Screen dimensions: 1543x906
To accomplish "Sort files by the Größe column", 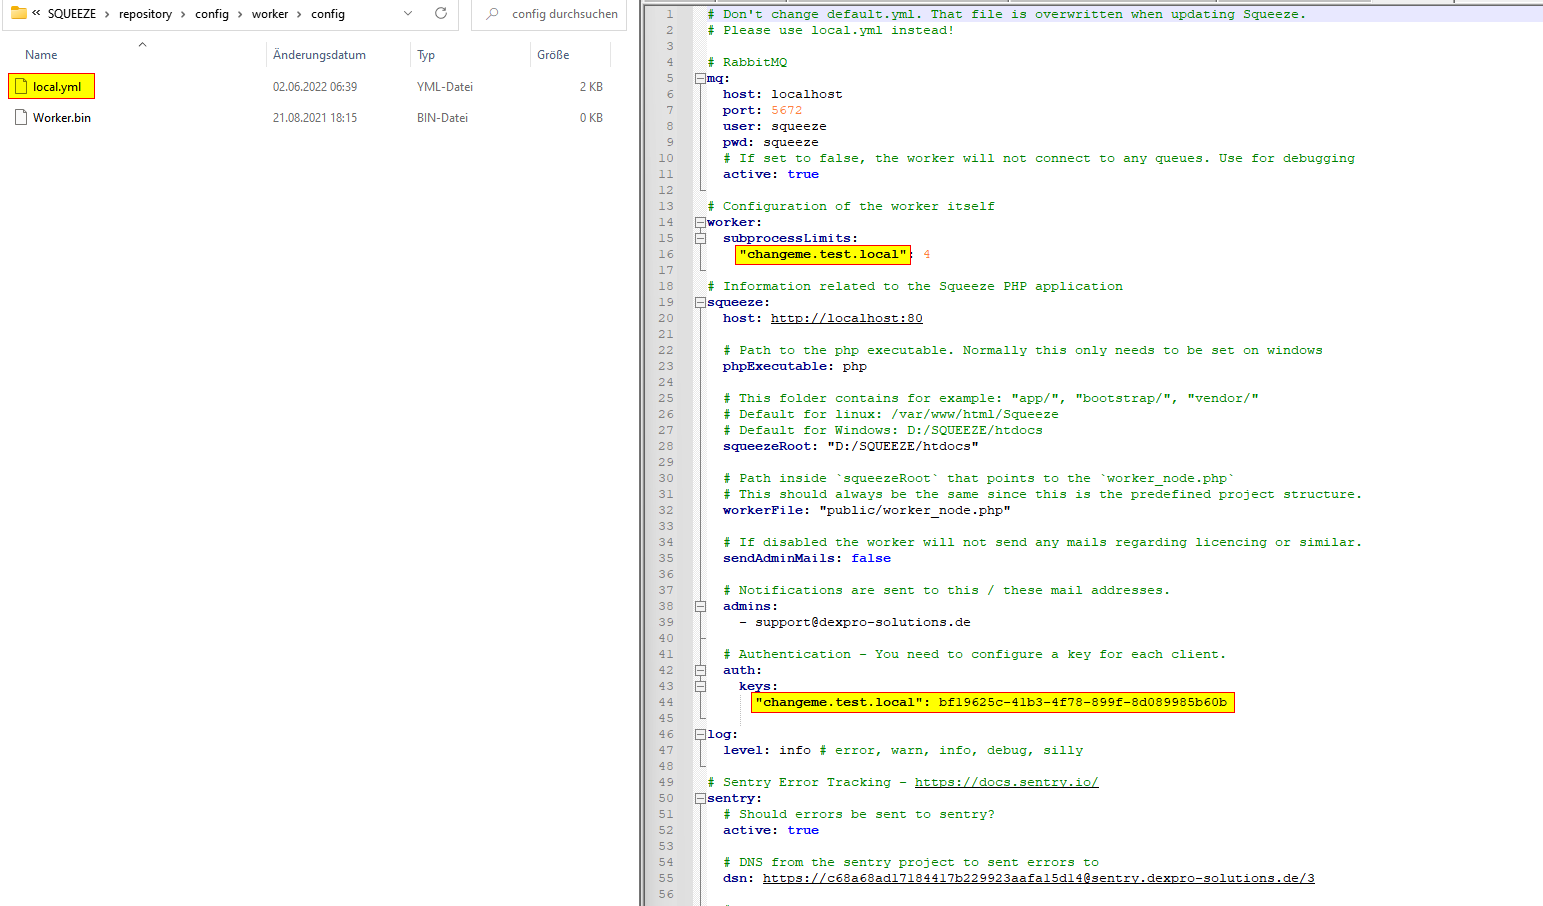I will click(x=553, y=55).
